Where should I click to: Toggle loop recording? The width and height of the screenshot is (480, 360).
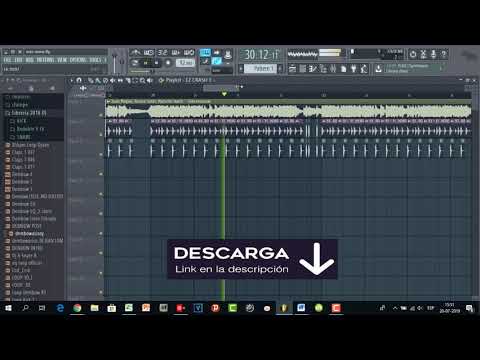point(189,52)
